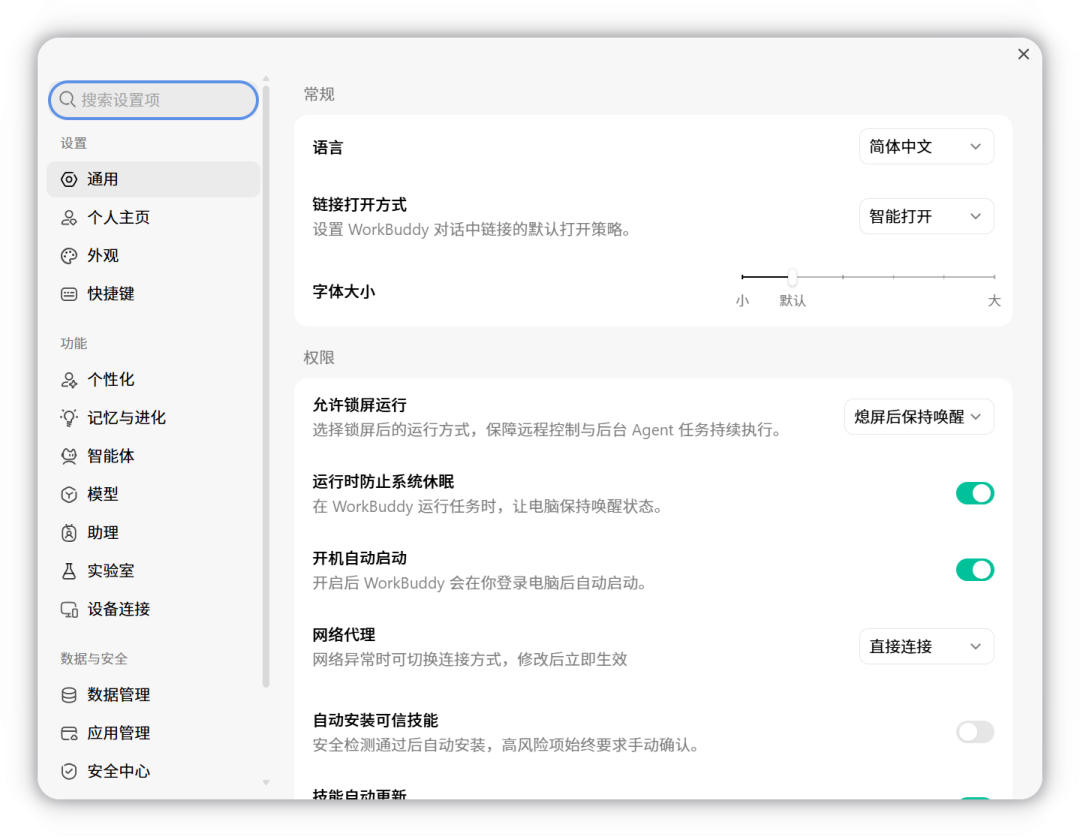Click the 个性化 sidebar icon
The width and height of the screenshot is (1080, 837).
(69, 380)
